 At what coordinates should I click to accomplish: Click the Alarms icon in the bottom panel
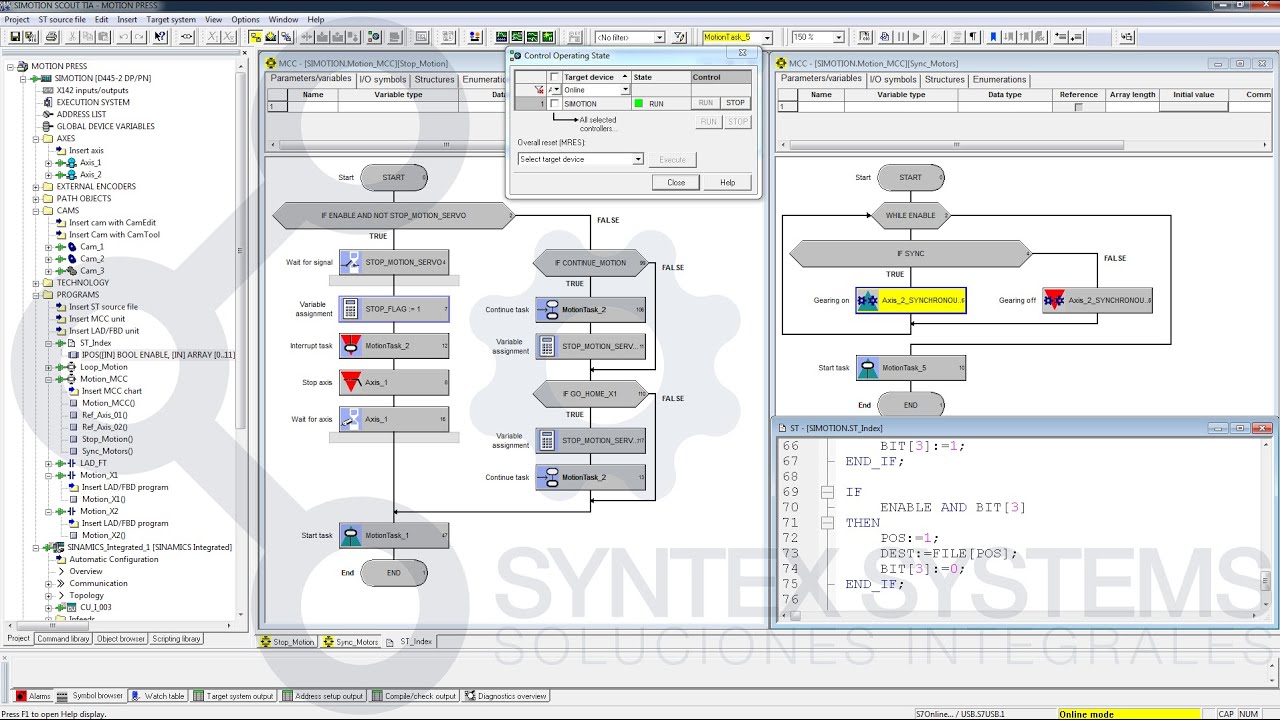point(21,696)
